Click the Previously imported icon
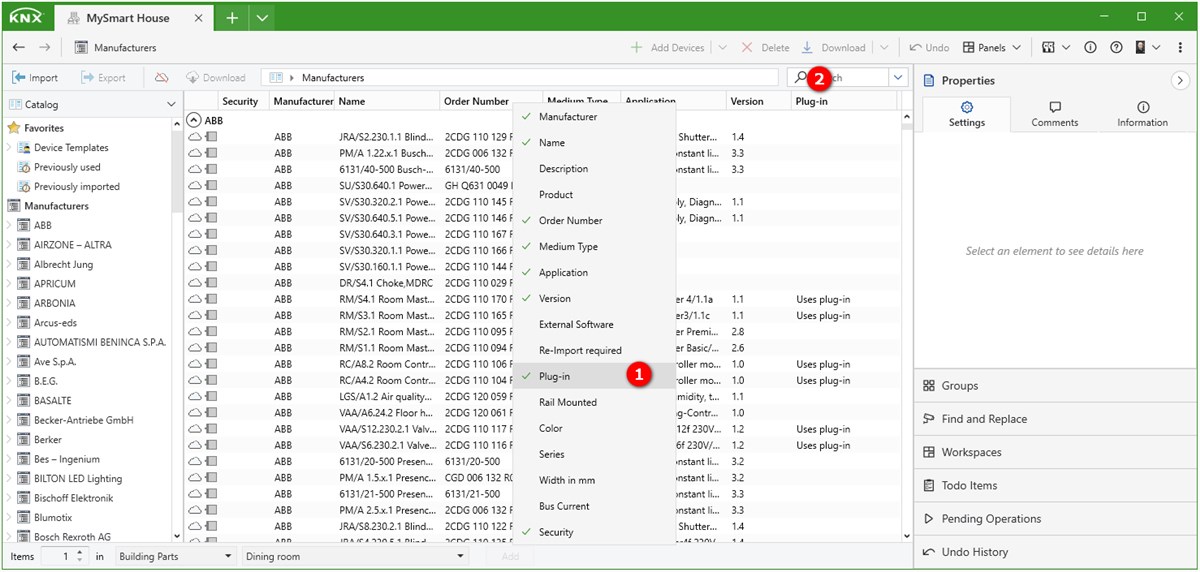Screen dimensions: 1200x572 pyautogui.click(x=24, y=187)
